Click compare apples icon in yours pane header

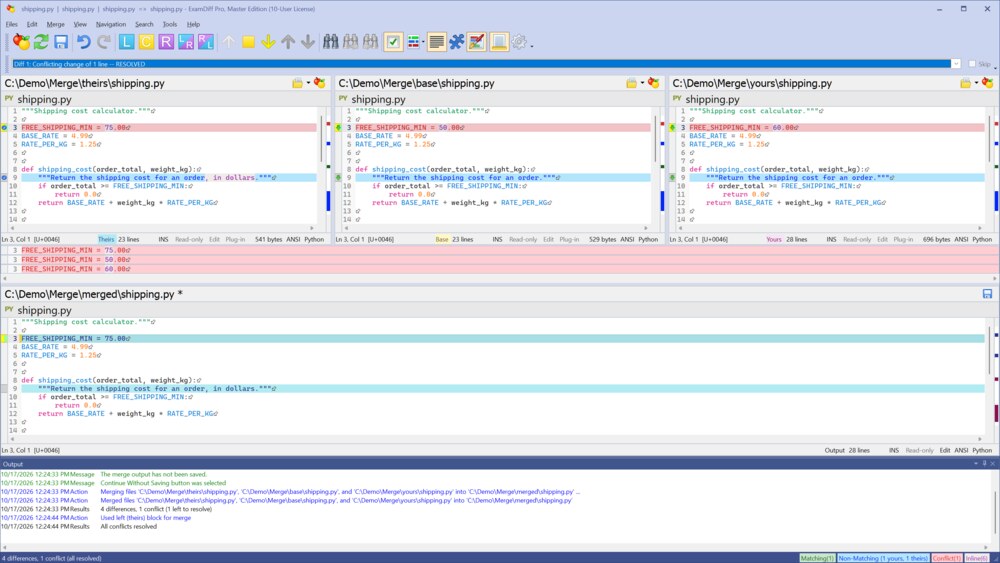coord(987,84)
